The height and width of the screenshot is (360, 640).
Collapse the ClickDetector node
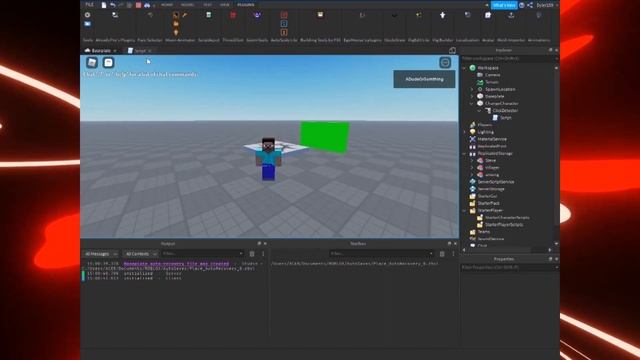[480, 111]
